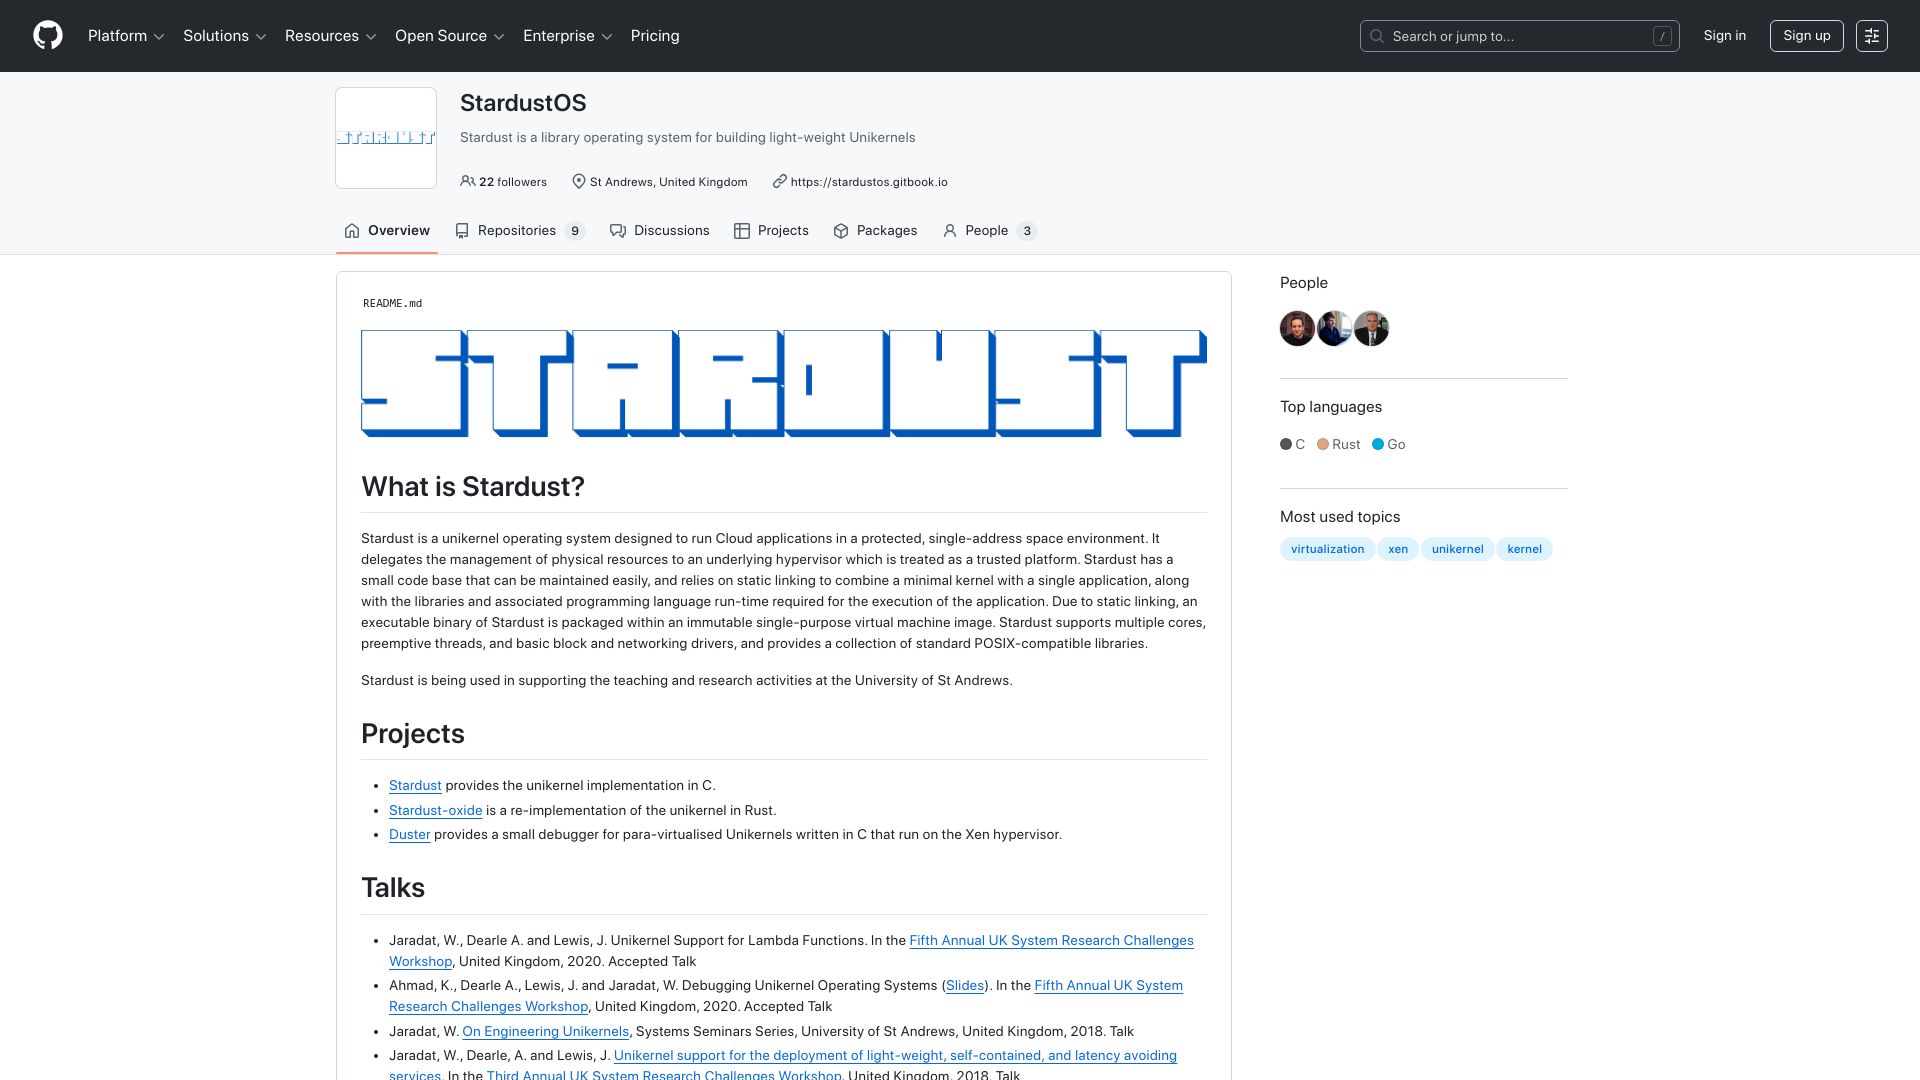Expand the Open Source menu

(450, 36)
